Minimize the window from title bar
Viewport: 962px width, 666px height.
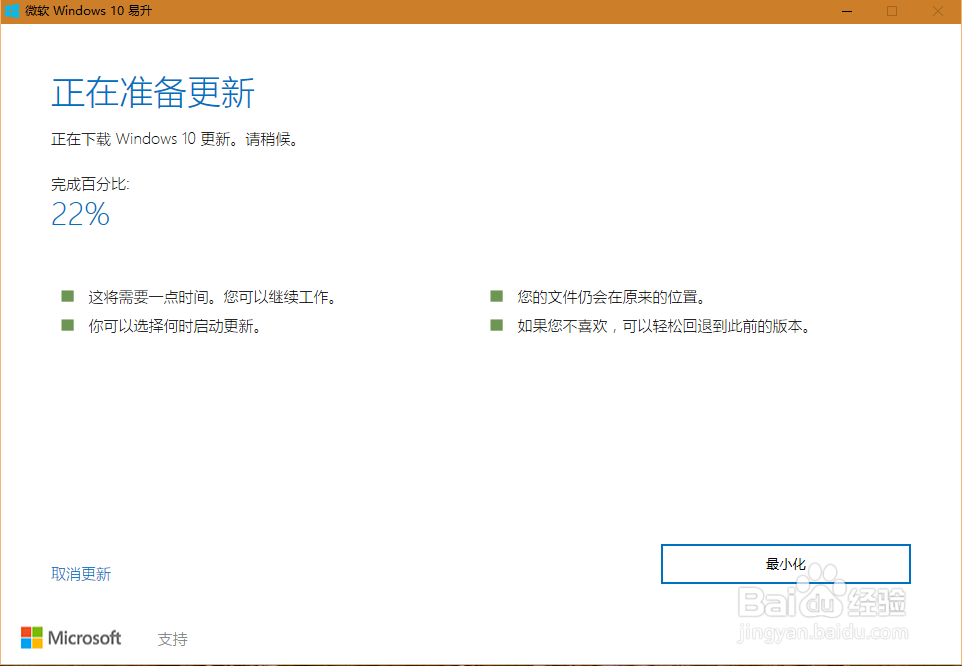847,11
